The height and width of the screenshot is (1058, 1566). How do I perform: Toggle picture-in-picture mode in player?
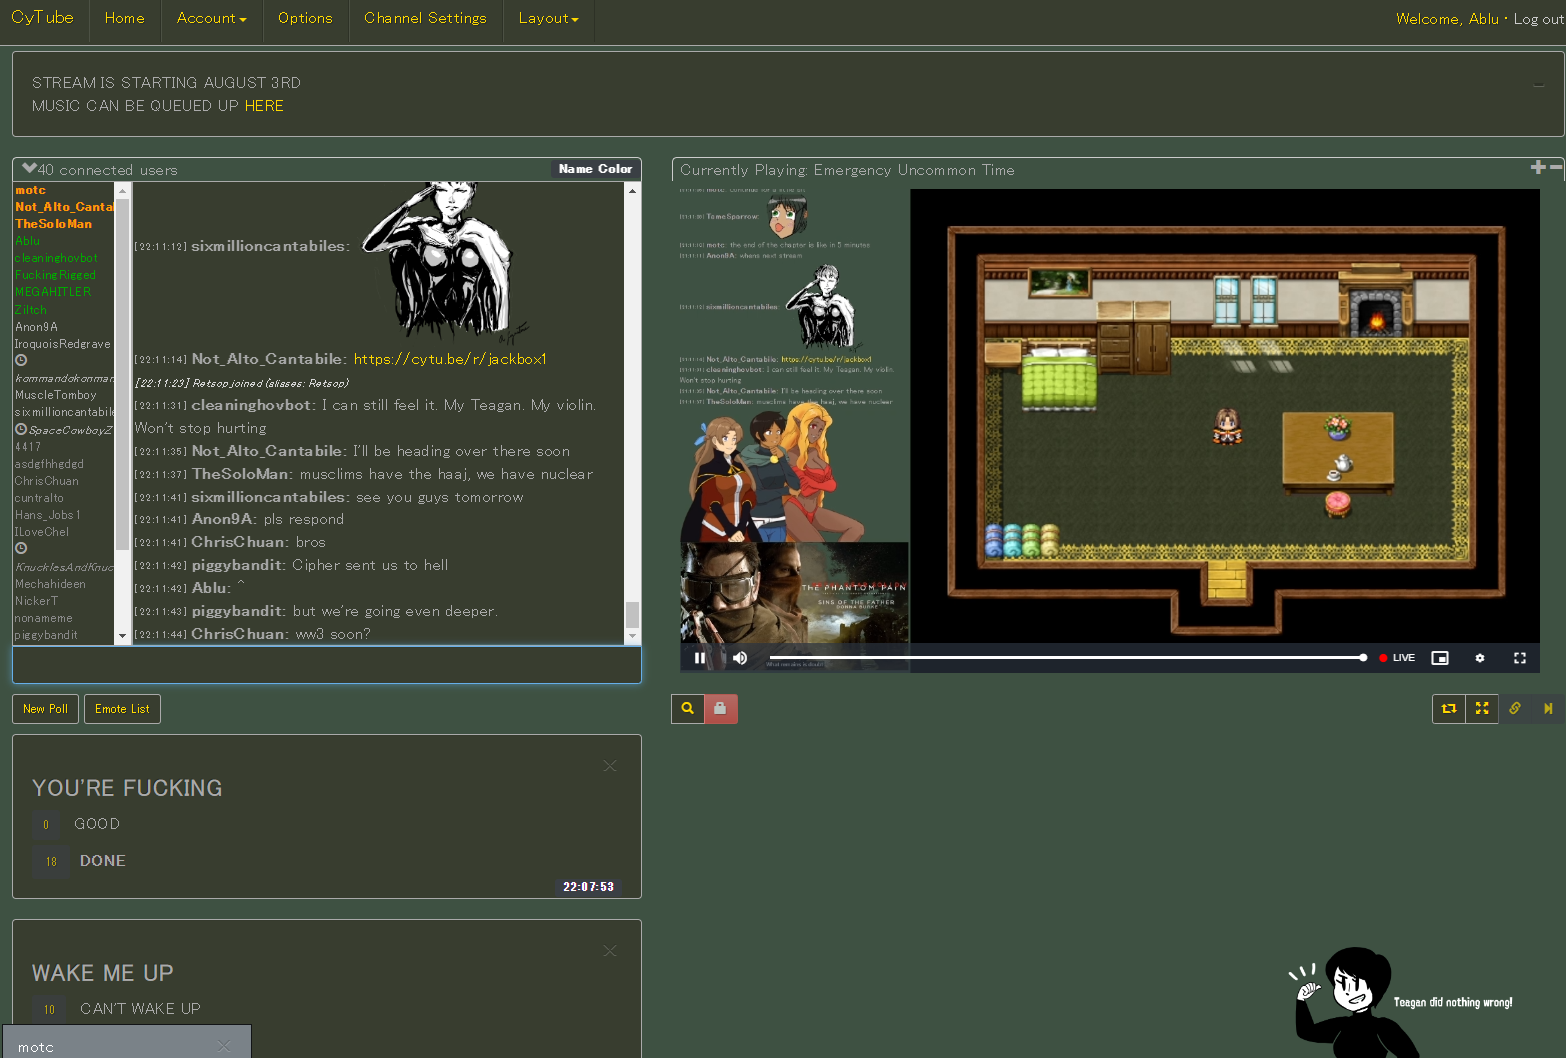(x=1440, y=658)
